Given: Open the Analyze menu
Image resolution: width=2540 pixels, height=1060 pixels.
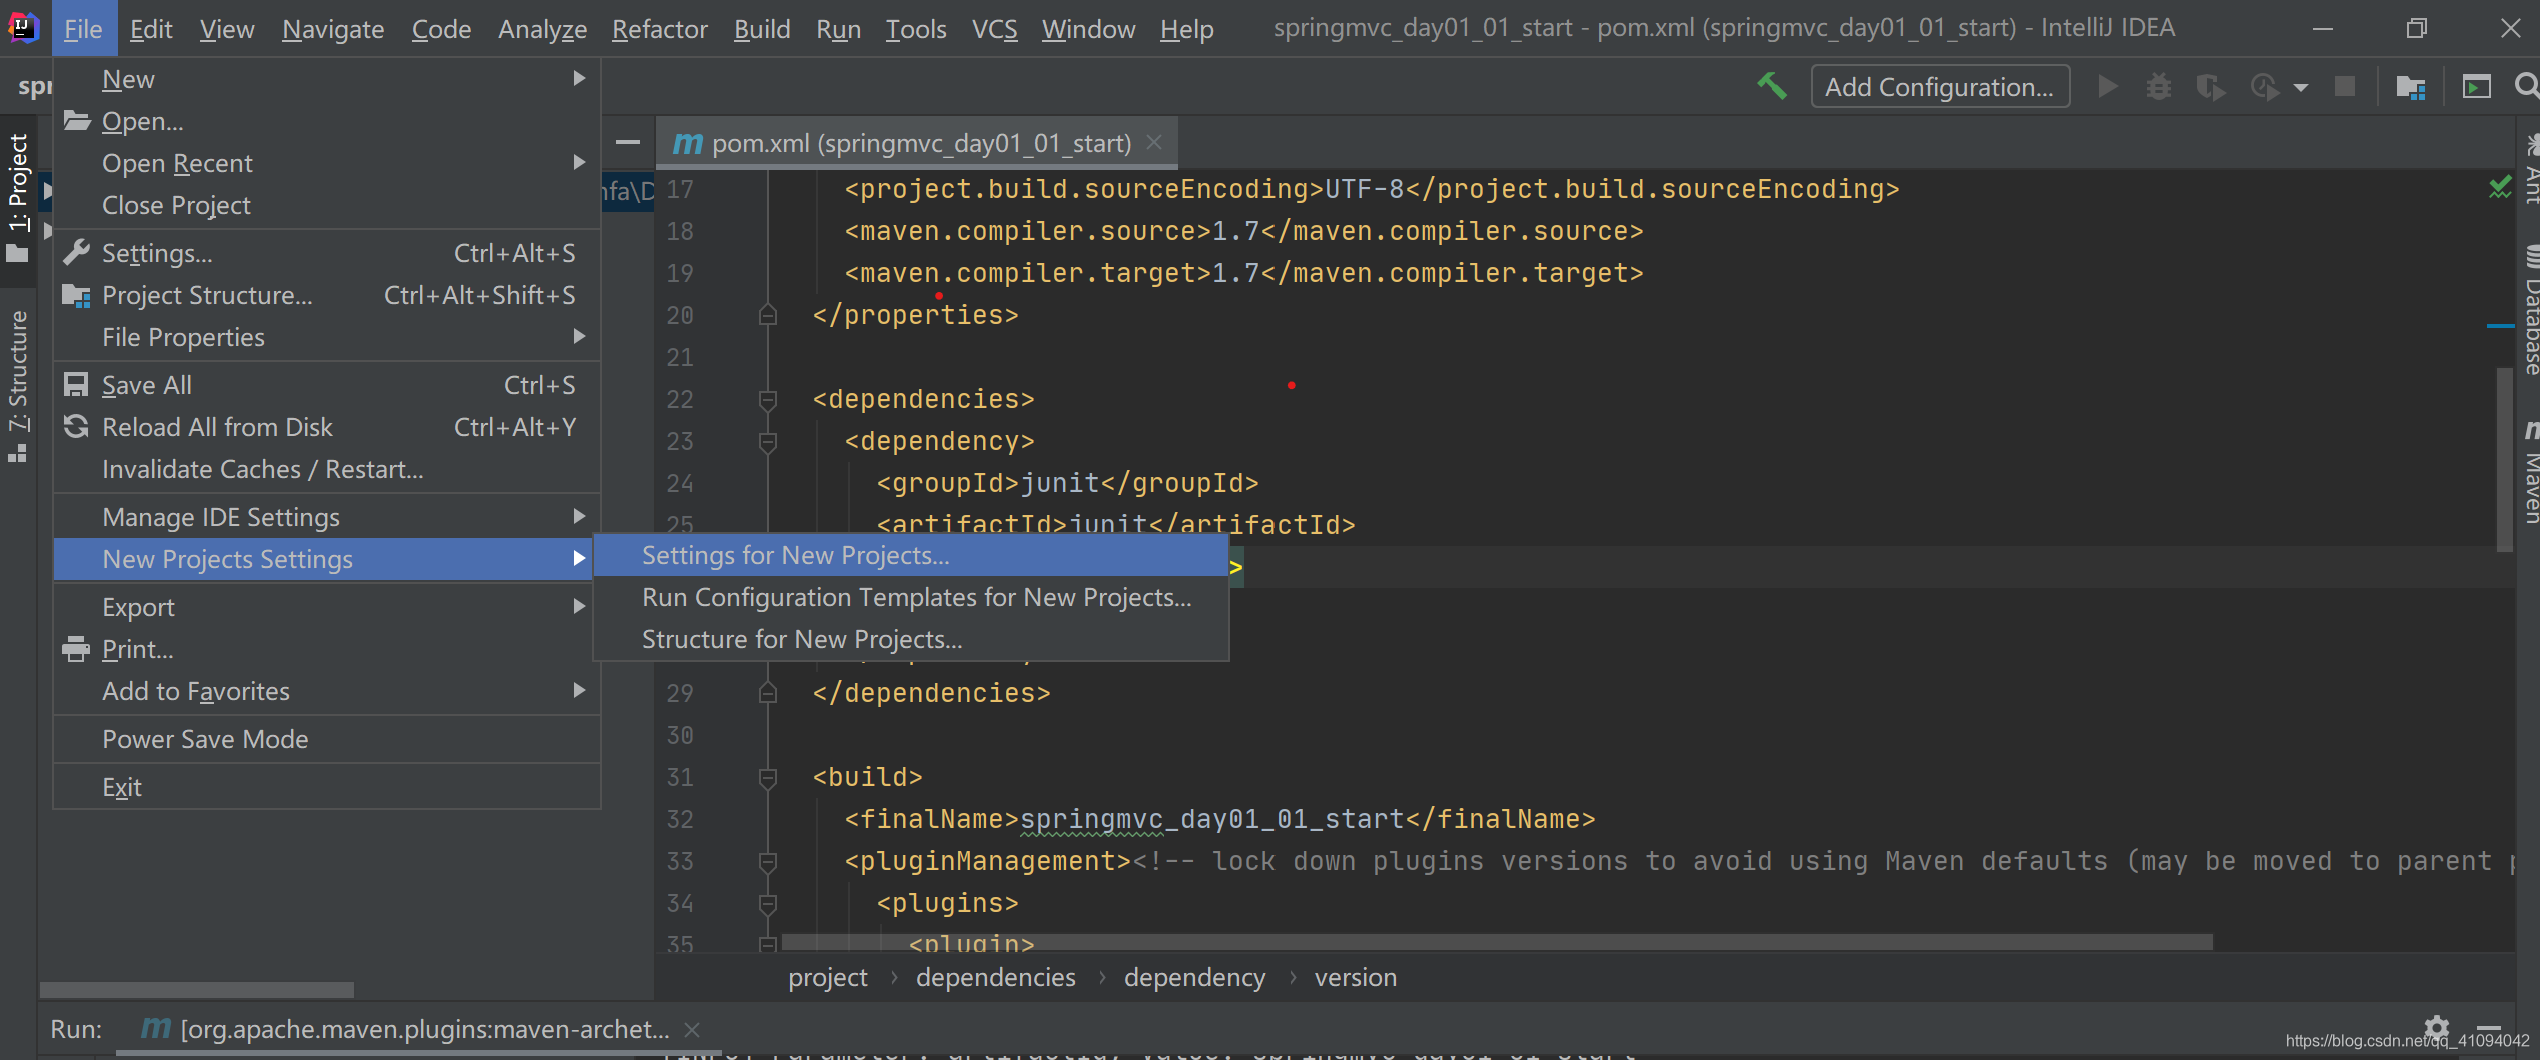Looking at the screenshot, I should pyautogui.click(x=542, y=29).
